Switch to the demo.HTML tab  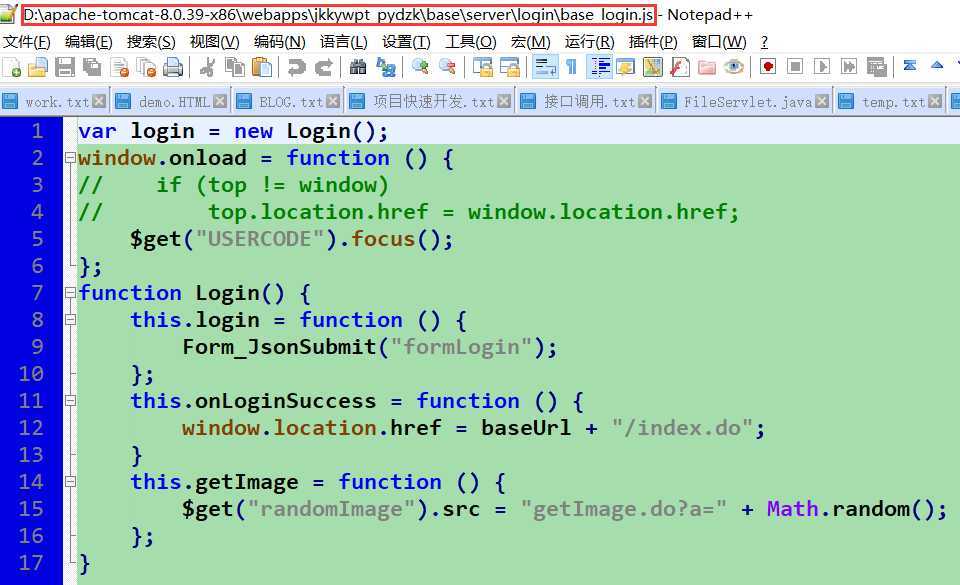pyautogui.click(x=171, y=102)
